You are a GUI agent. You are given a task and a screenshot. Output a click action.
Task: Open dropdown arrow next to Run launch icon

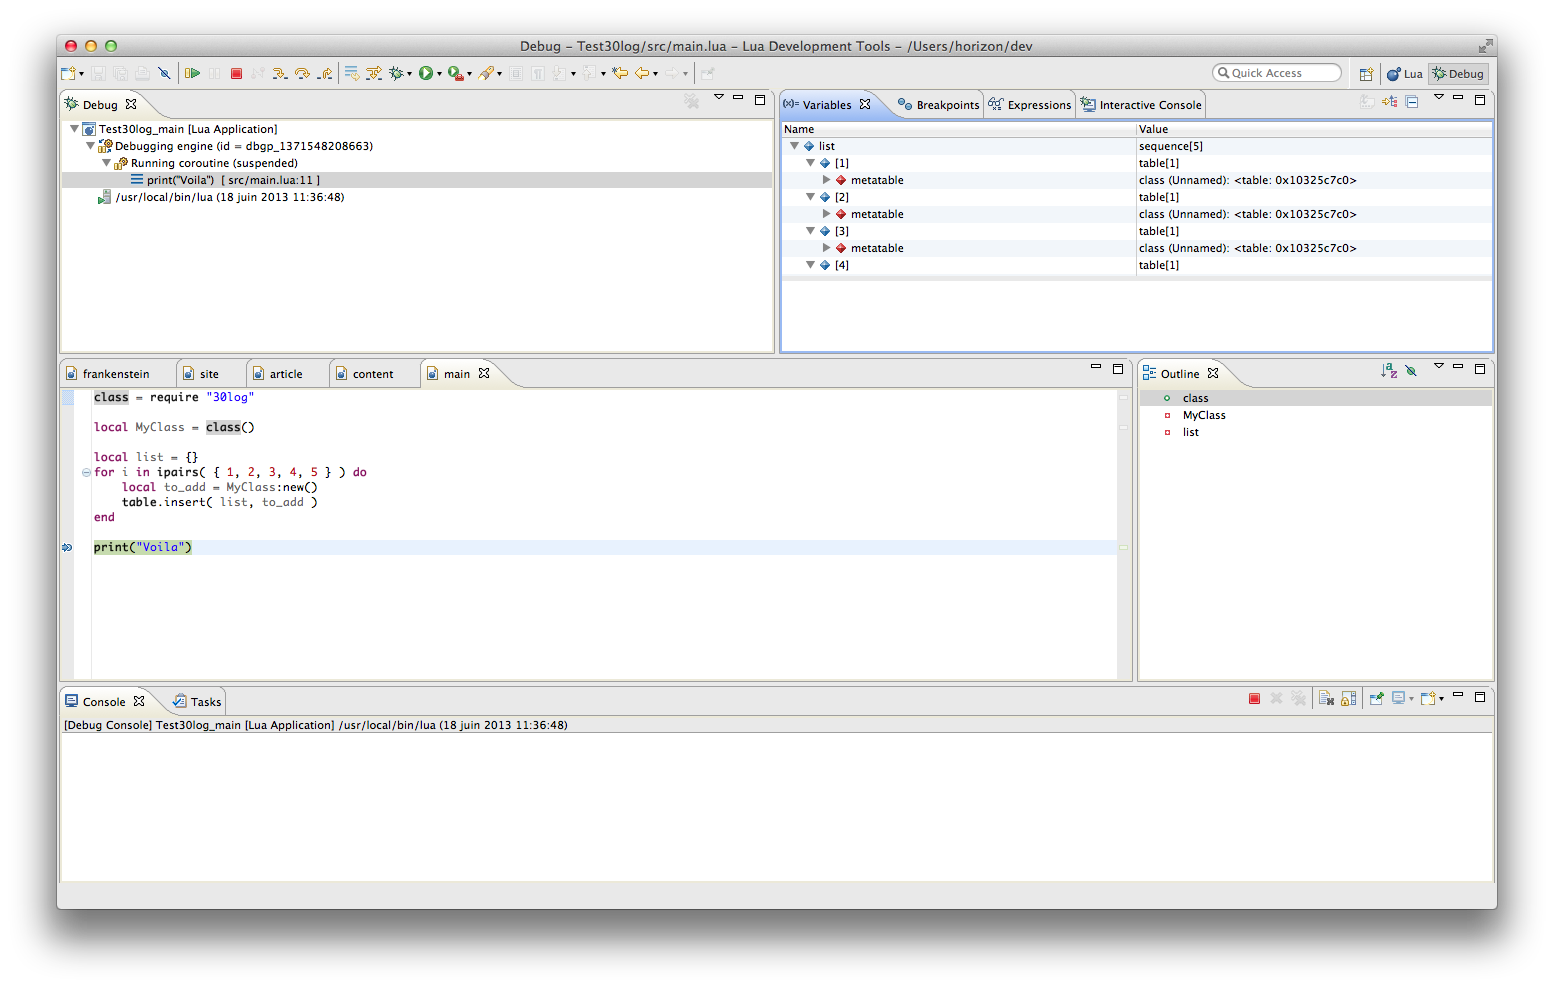point(439,74)
